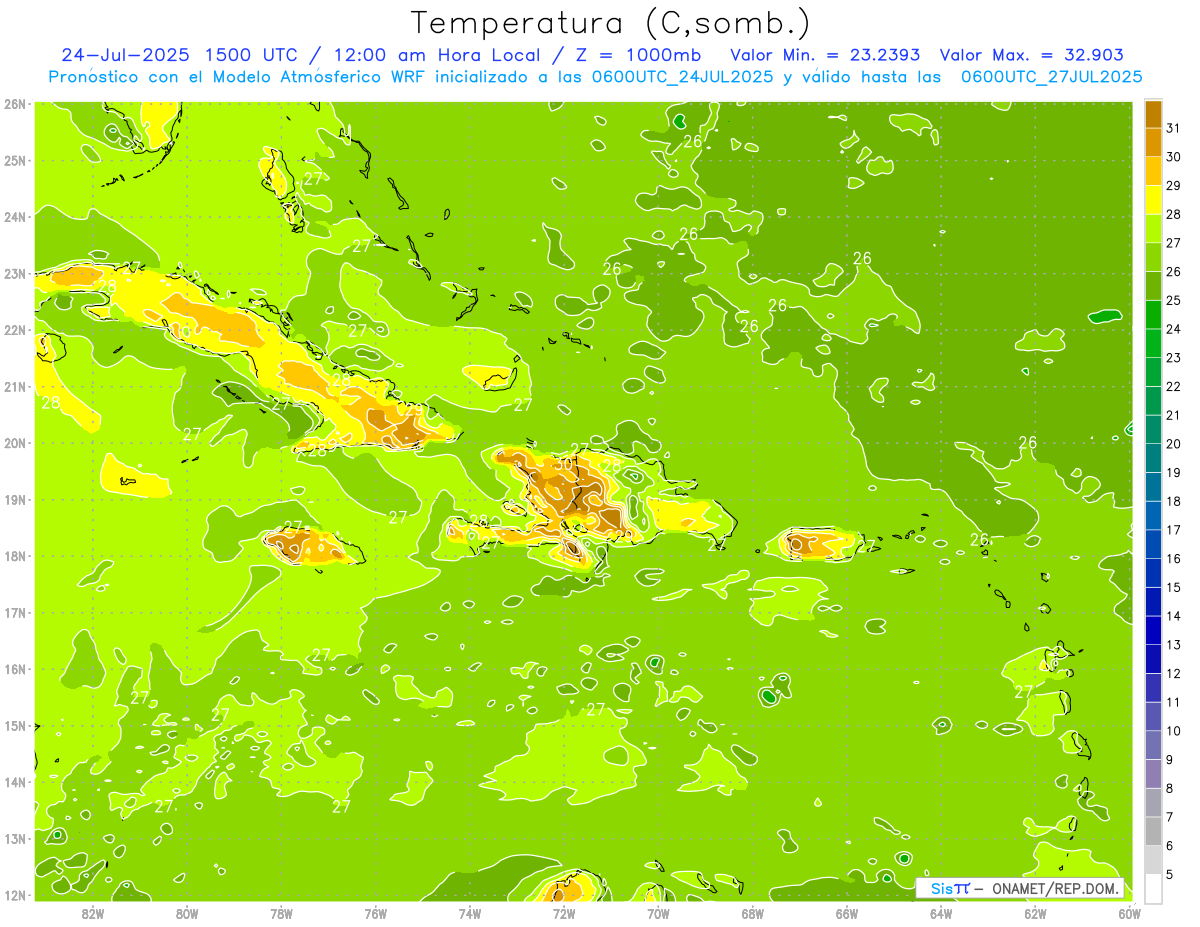Click the orange colorbar swatch between 30 and 31

[1153, 142]
